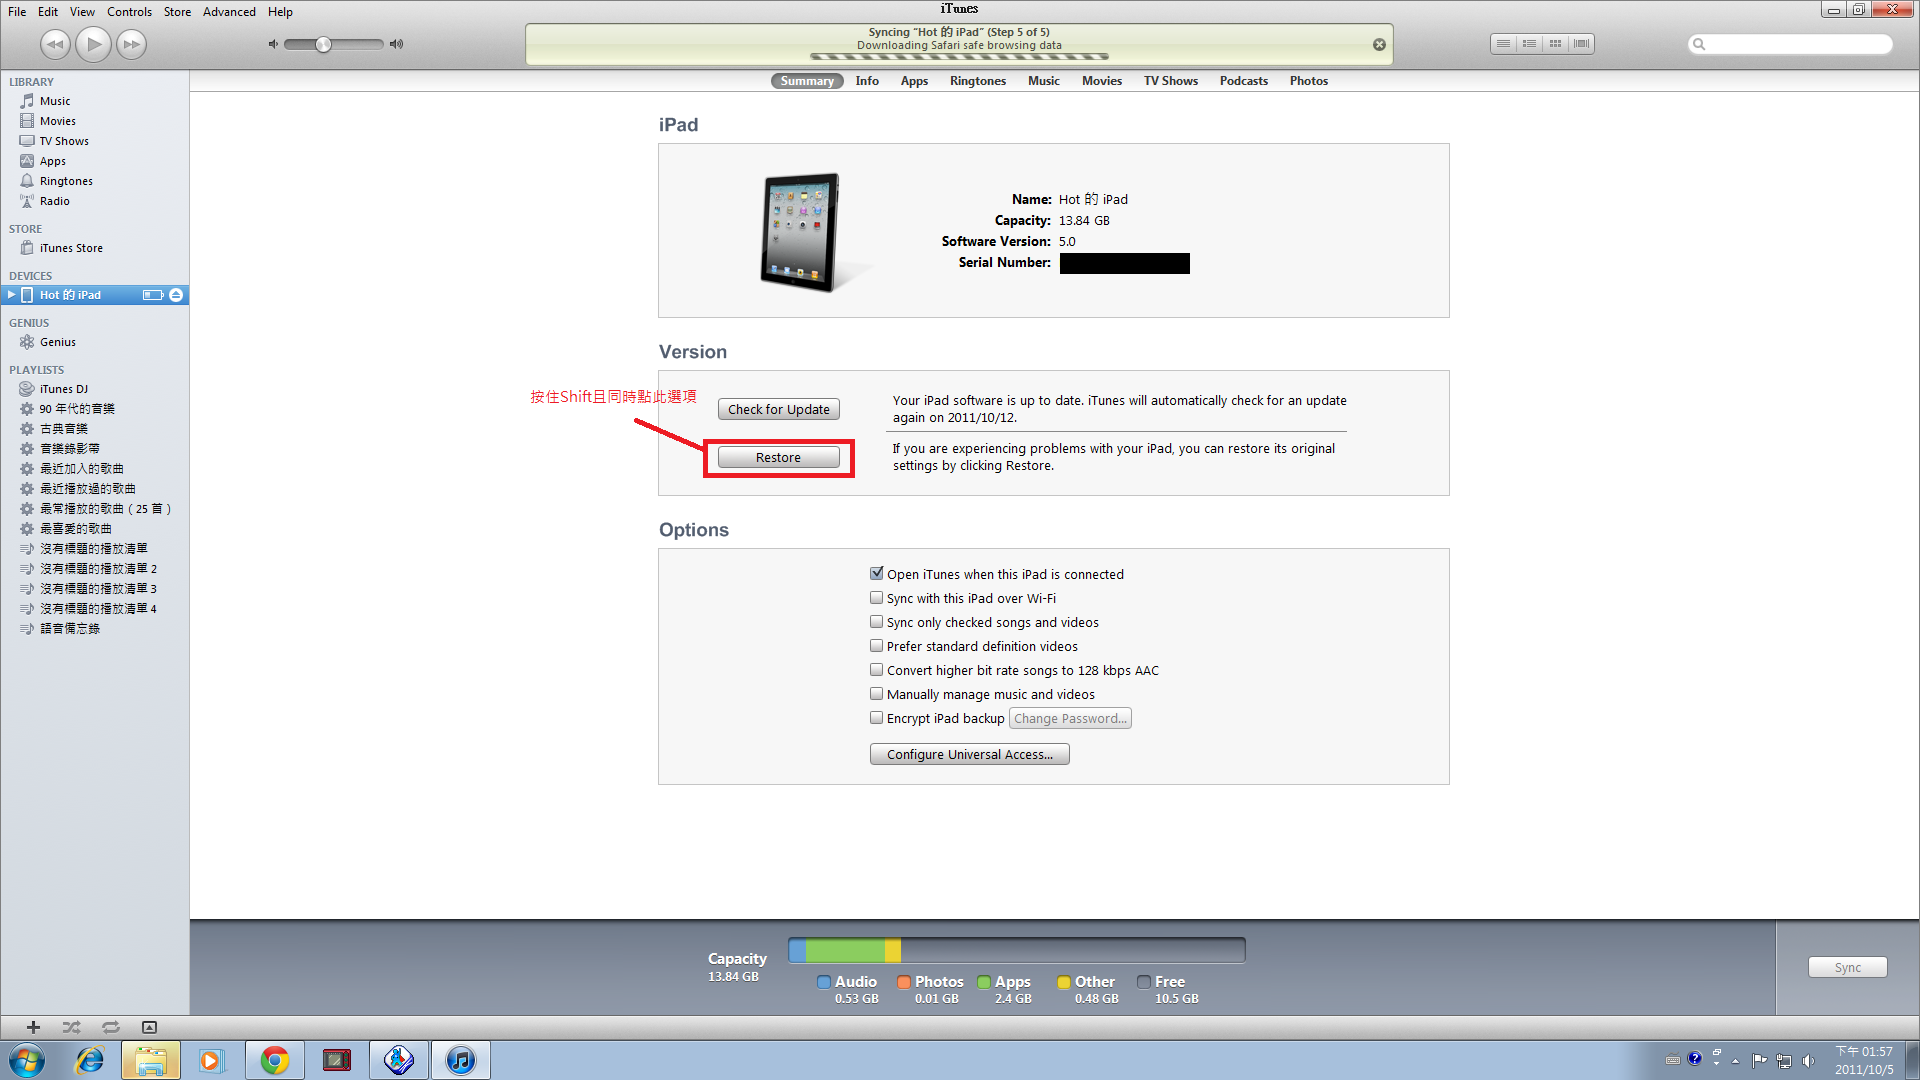
Task: Click the add playlist plus icon
Action: [x=33, y=1027]
